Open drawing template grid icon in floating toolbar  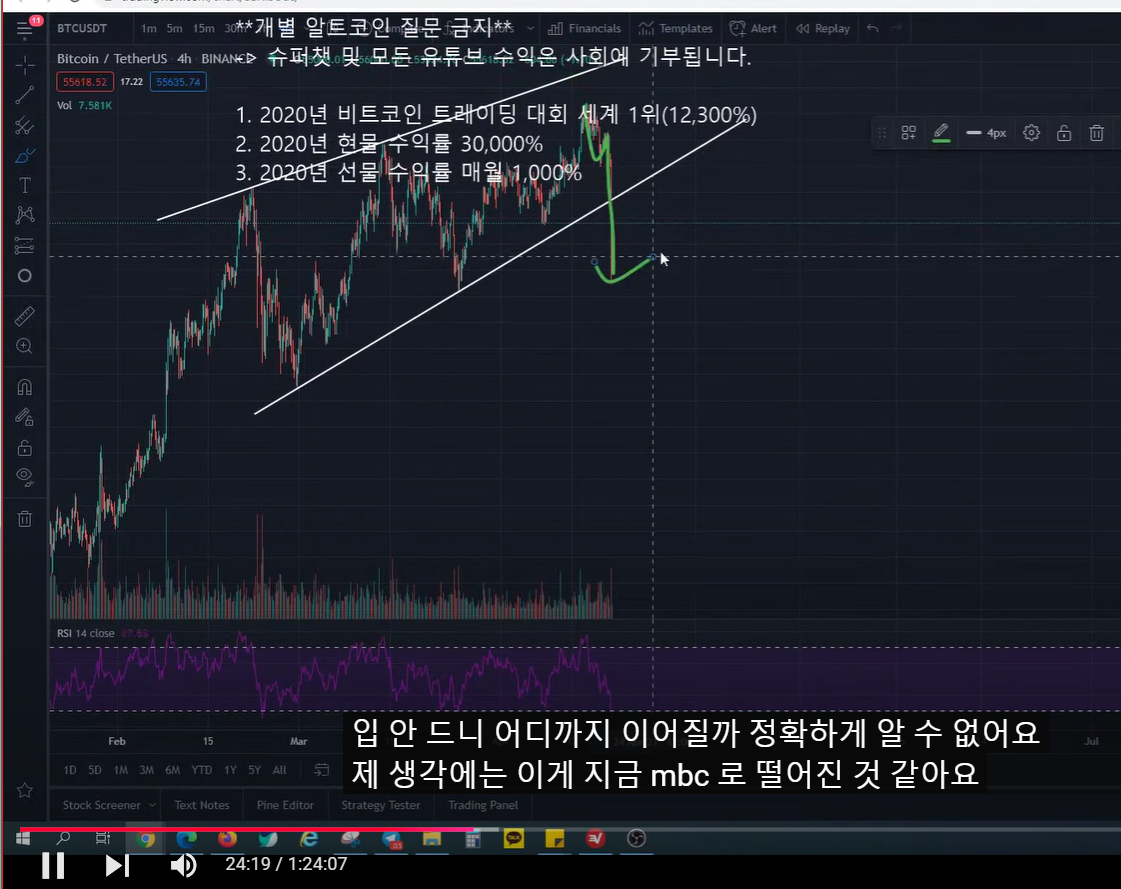[x=909, y=133]
